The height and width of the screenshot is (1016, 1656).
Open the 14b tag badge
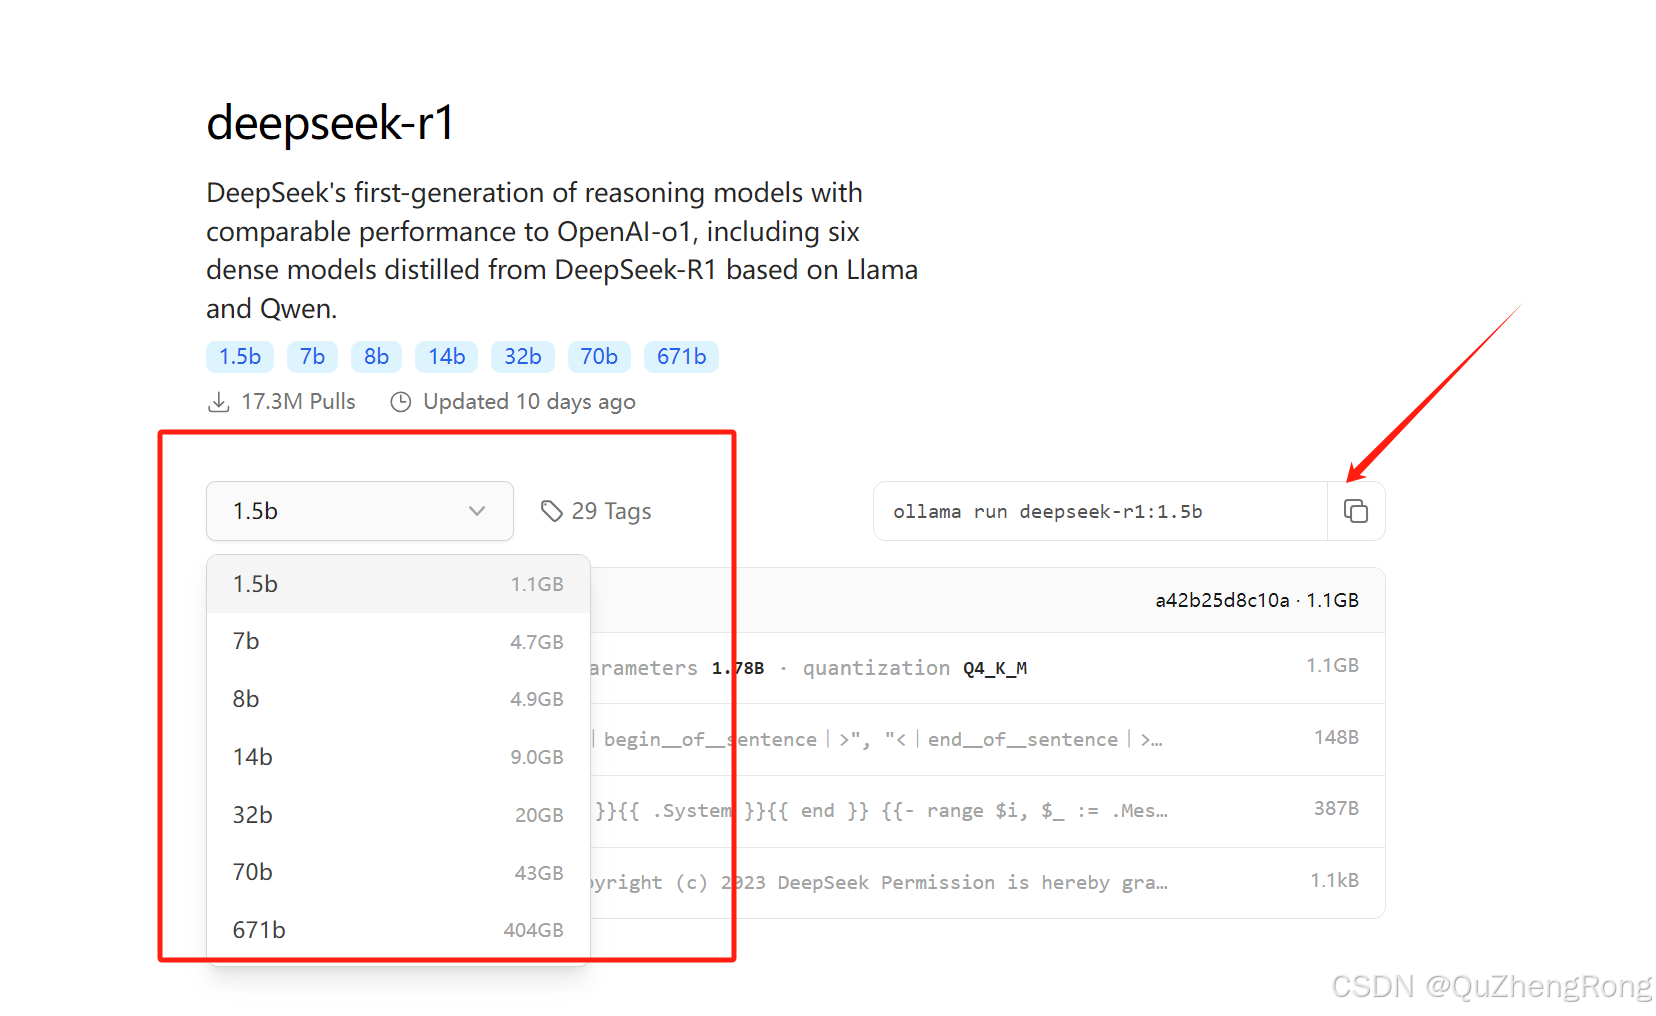coord(446,357)
